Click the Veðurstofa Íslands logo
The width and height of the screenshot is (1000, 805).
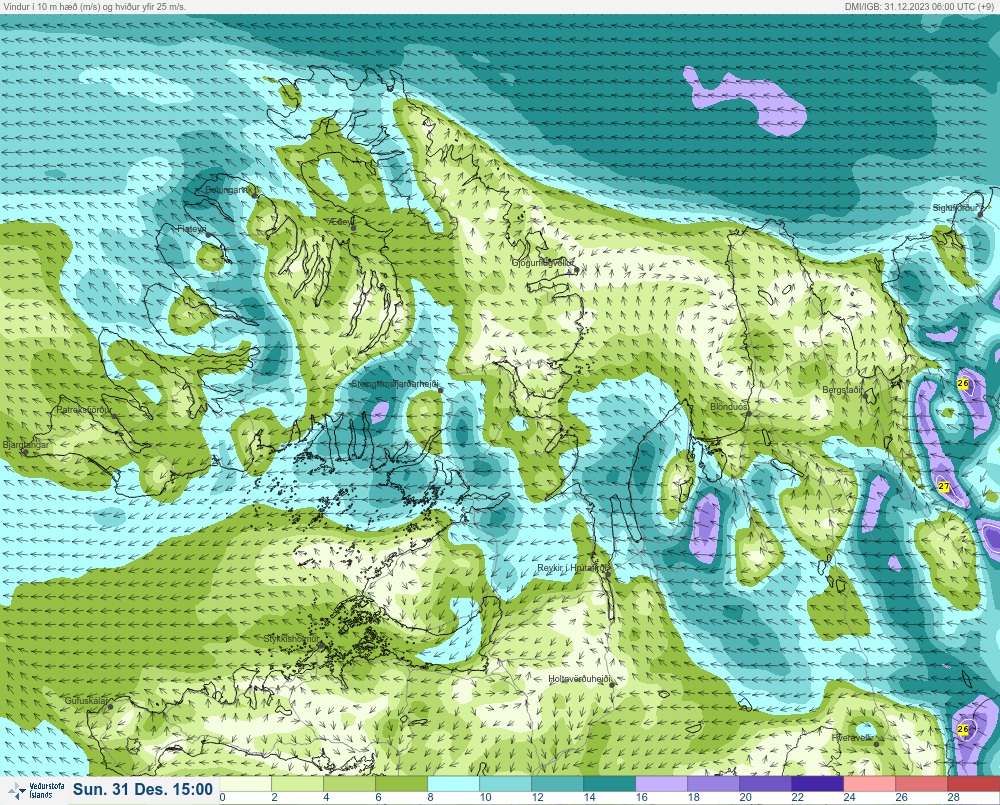click(35, 791)
